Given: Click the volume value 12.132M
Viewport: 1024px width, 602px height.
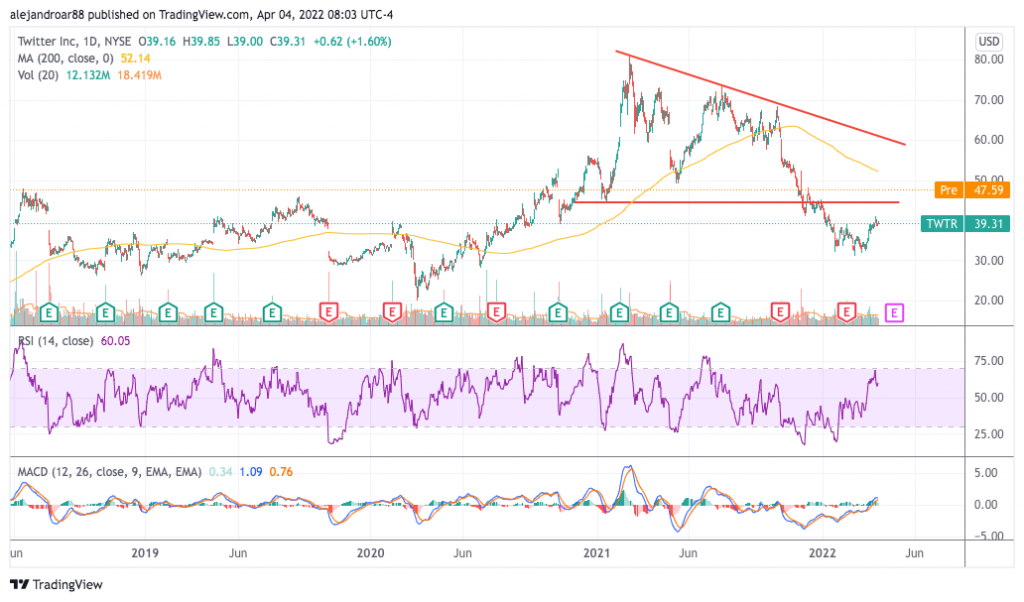Looking at the screenshot, I should tap(88, 75).
